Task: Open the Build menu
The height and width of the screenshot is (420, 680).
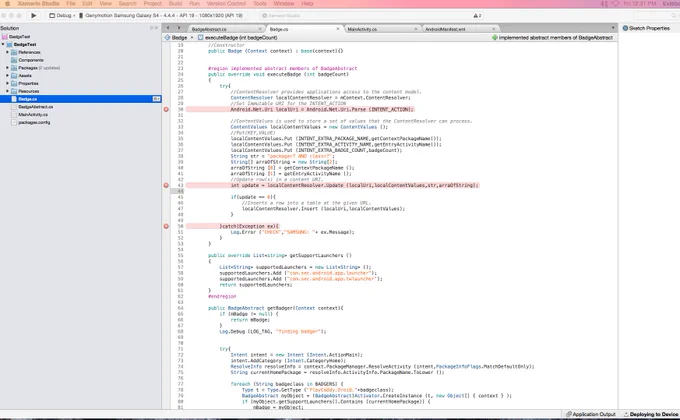Action: point(175,3)
